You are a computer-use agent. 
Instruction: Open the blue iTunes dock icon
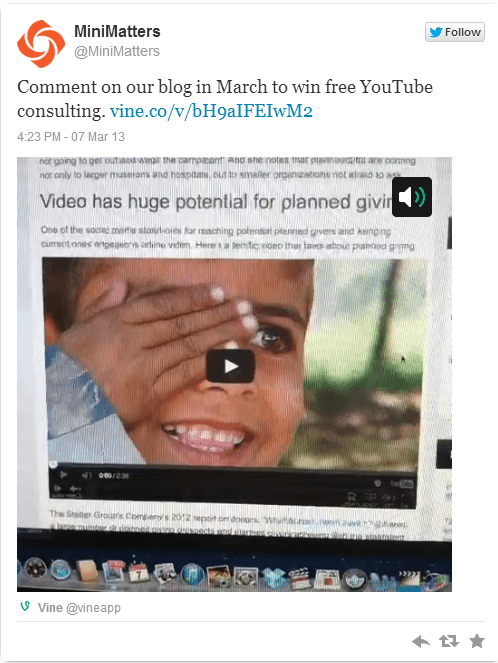[193, 575]
